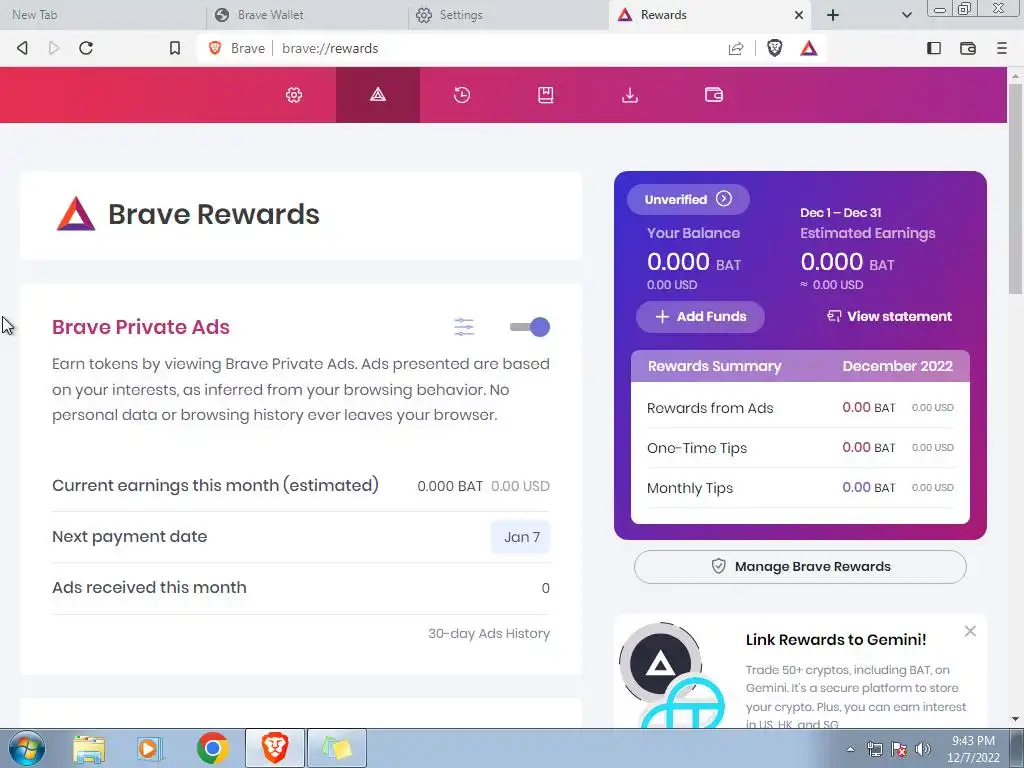Click the forward navigation arrow
This screenshot has width=1024, height=768.
click(x=54, y=48)
